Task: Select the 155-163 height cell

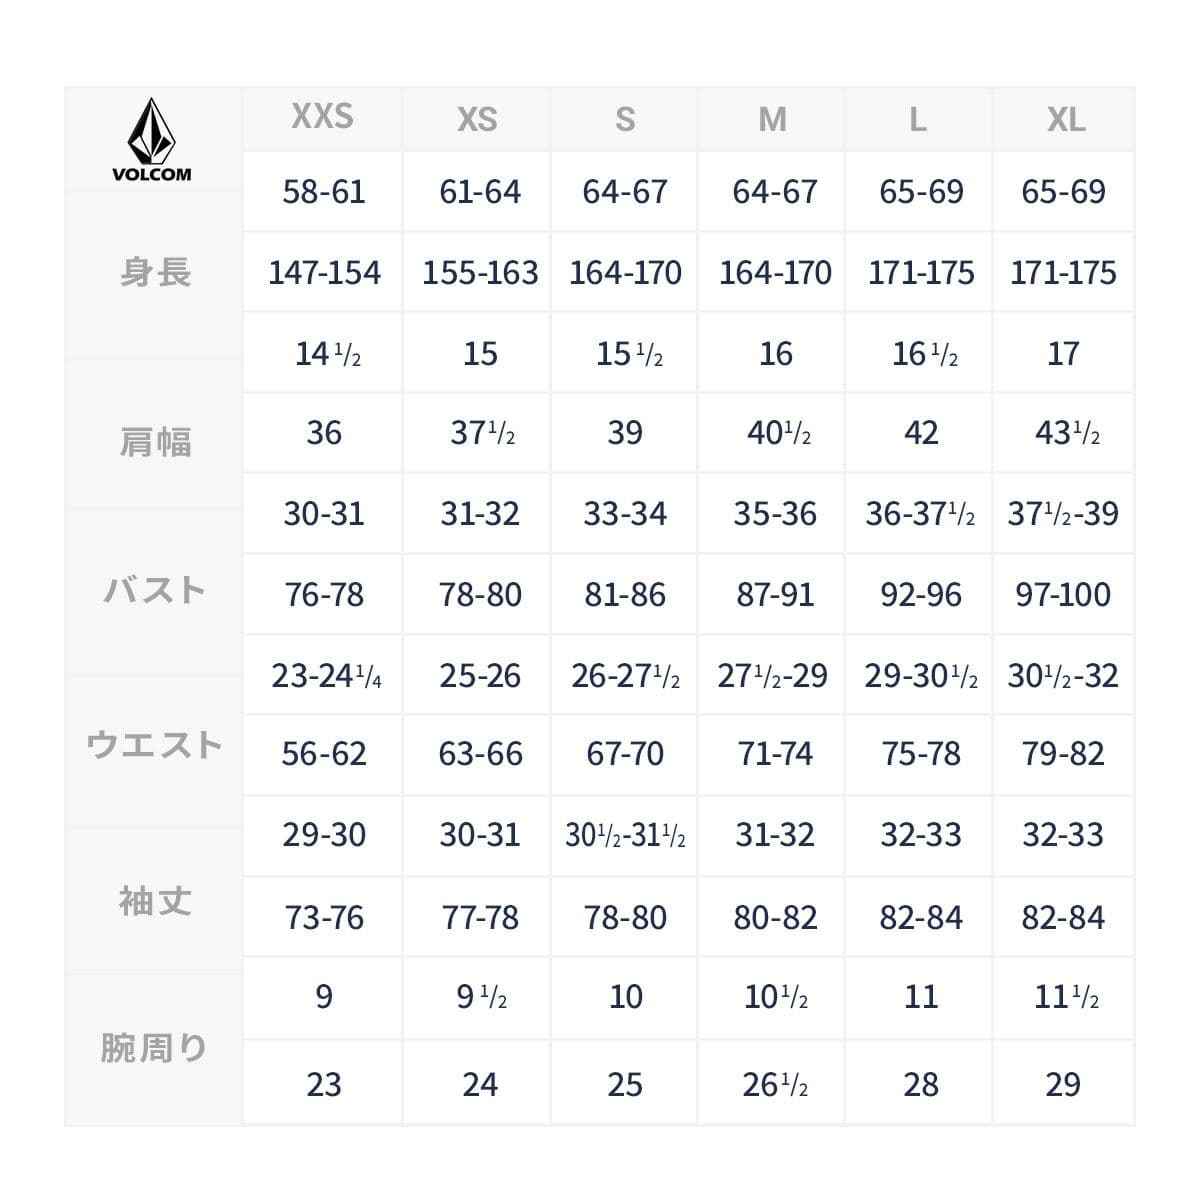Action: [480, 273]
